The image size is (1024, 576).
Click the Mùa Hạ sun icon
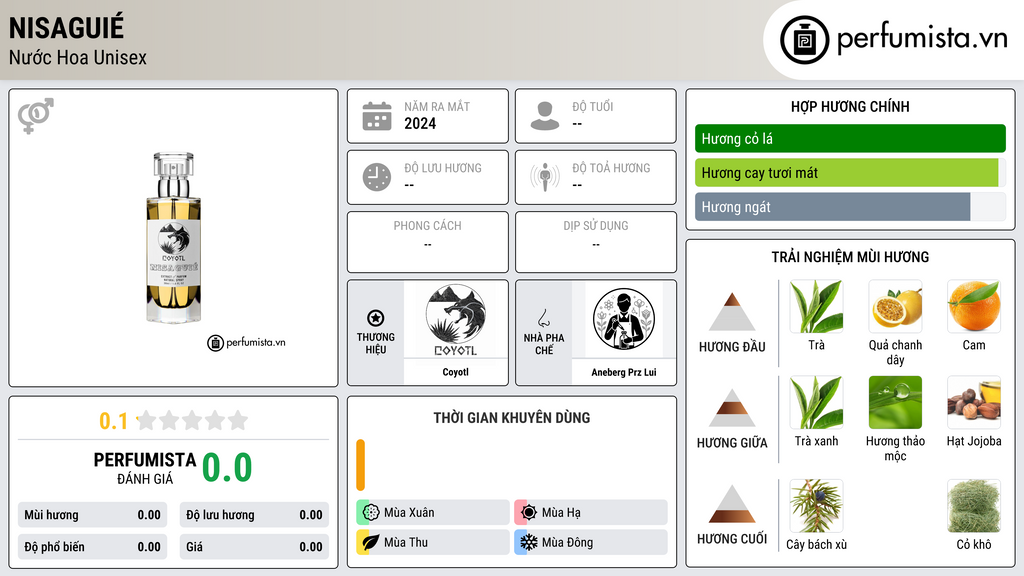(x=529, y=513)
